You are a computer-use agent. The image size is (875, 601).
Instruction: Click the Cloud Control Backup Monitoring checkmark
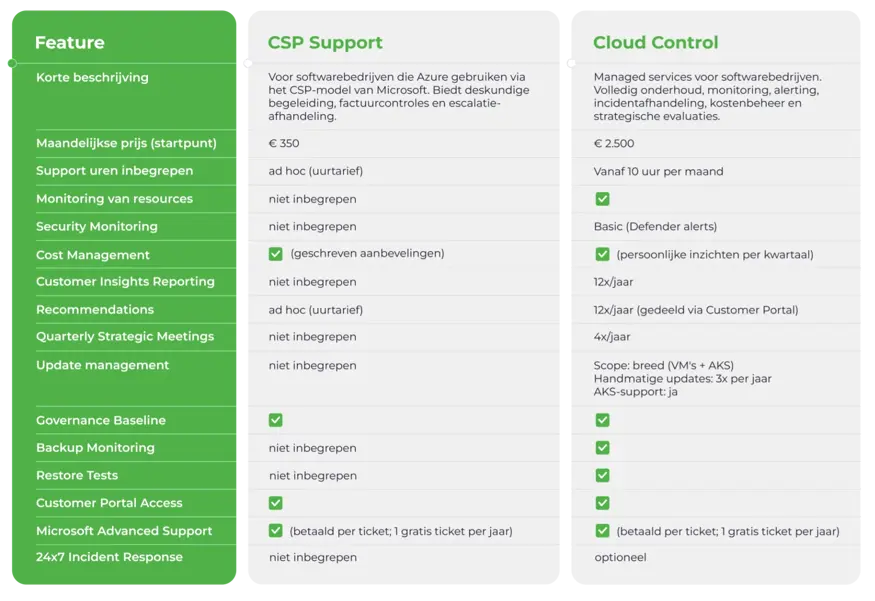click(602, 448)
